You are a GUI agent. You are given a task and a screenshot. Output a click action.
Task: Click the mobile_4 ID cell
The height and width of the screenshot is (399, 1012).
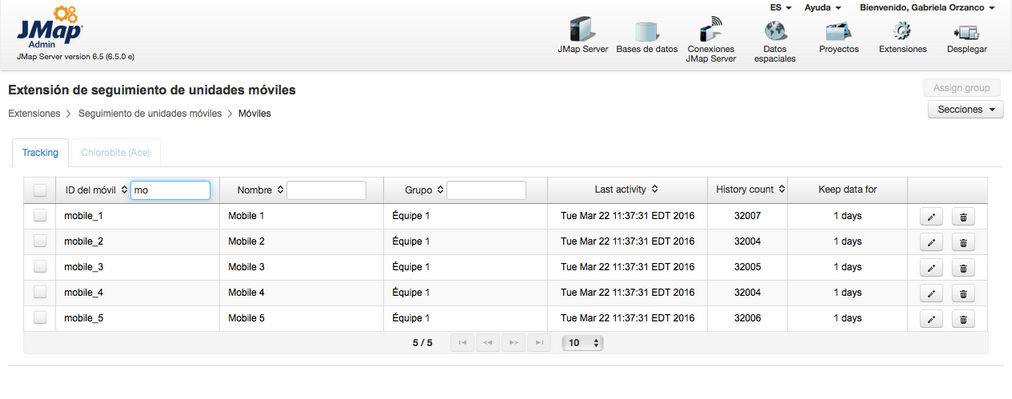click(137, 292)
